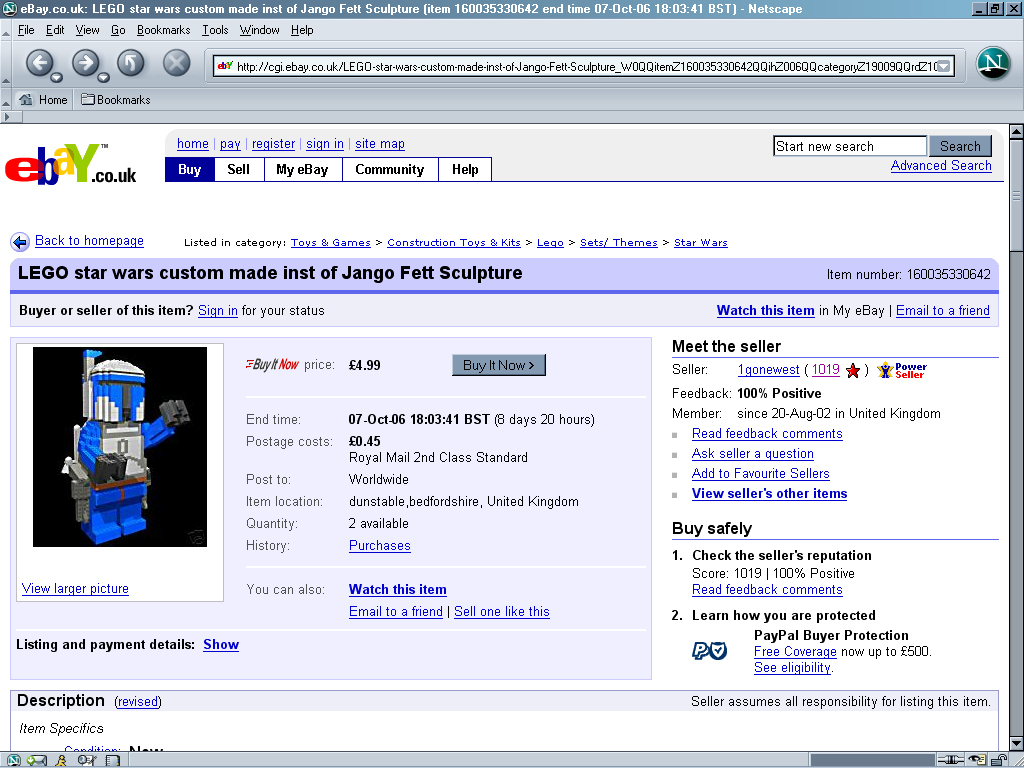
Task: Click the browser URL address field
Action: pos(586,66)
